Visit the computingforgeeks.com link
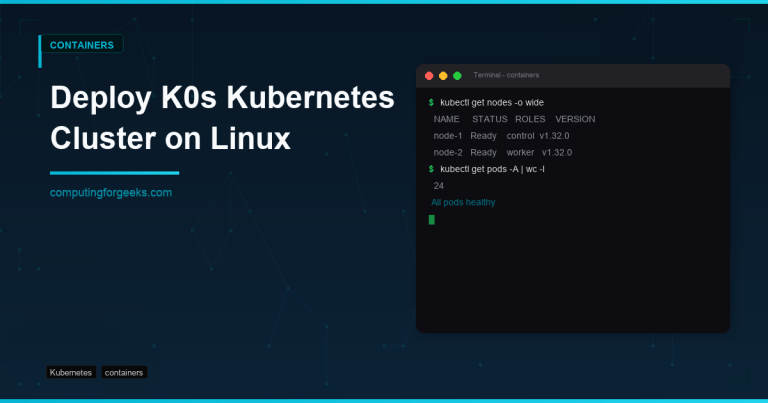This screenshot has width=768, height=403. tap(111, 192)
